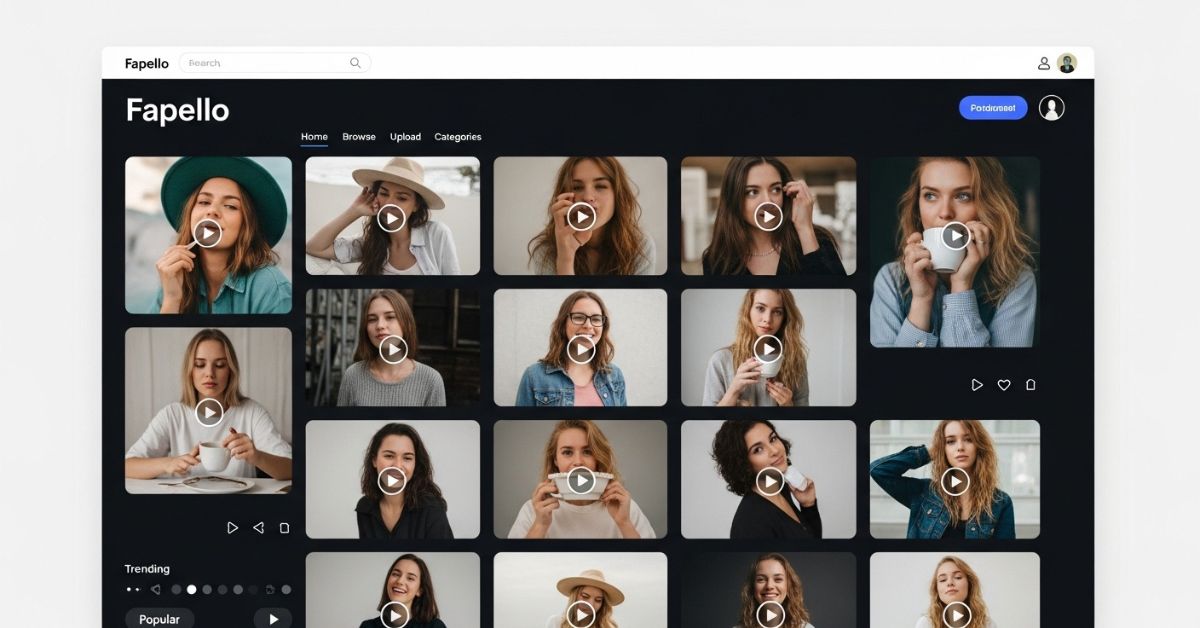
Task: Click the blue pill button in the header
Action: click(993, 108)
